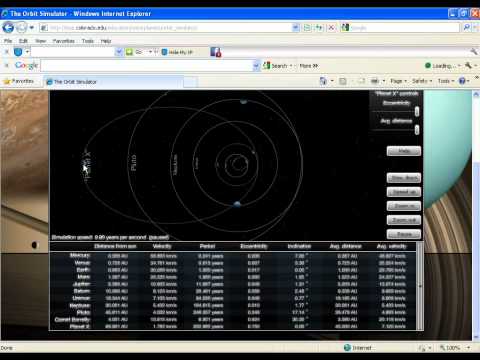Image resolution: width=480 pixels, height=360 pixels.
Task: Click the browser Forward arrow button
Action: 21,27
